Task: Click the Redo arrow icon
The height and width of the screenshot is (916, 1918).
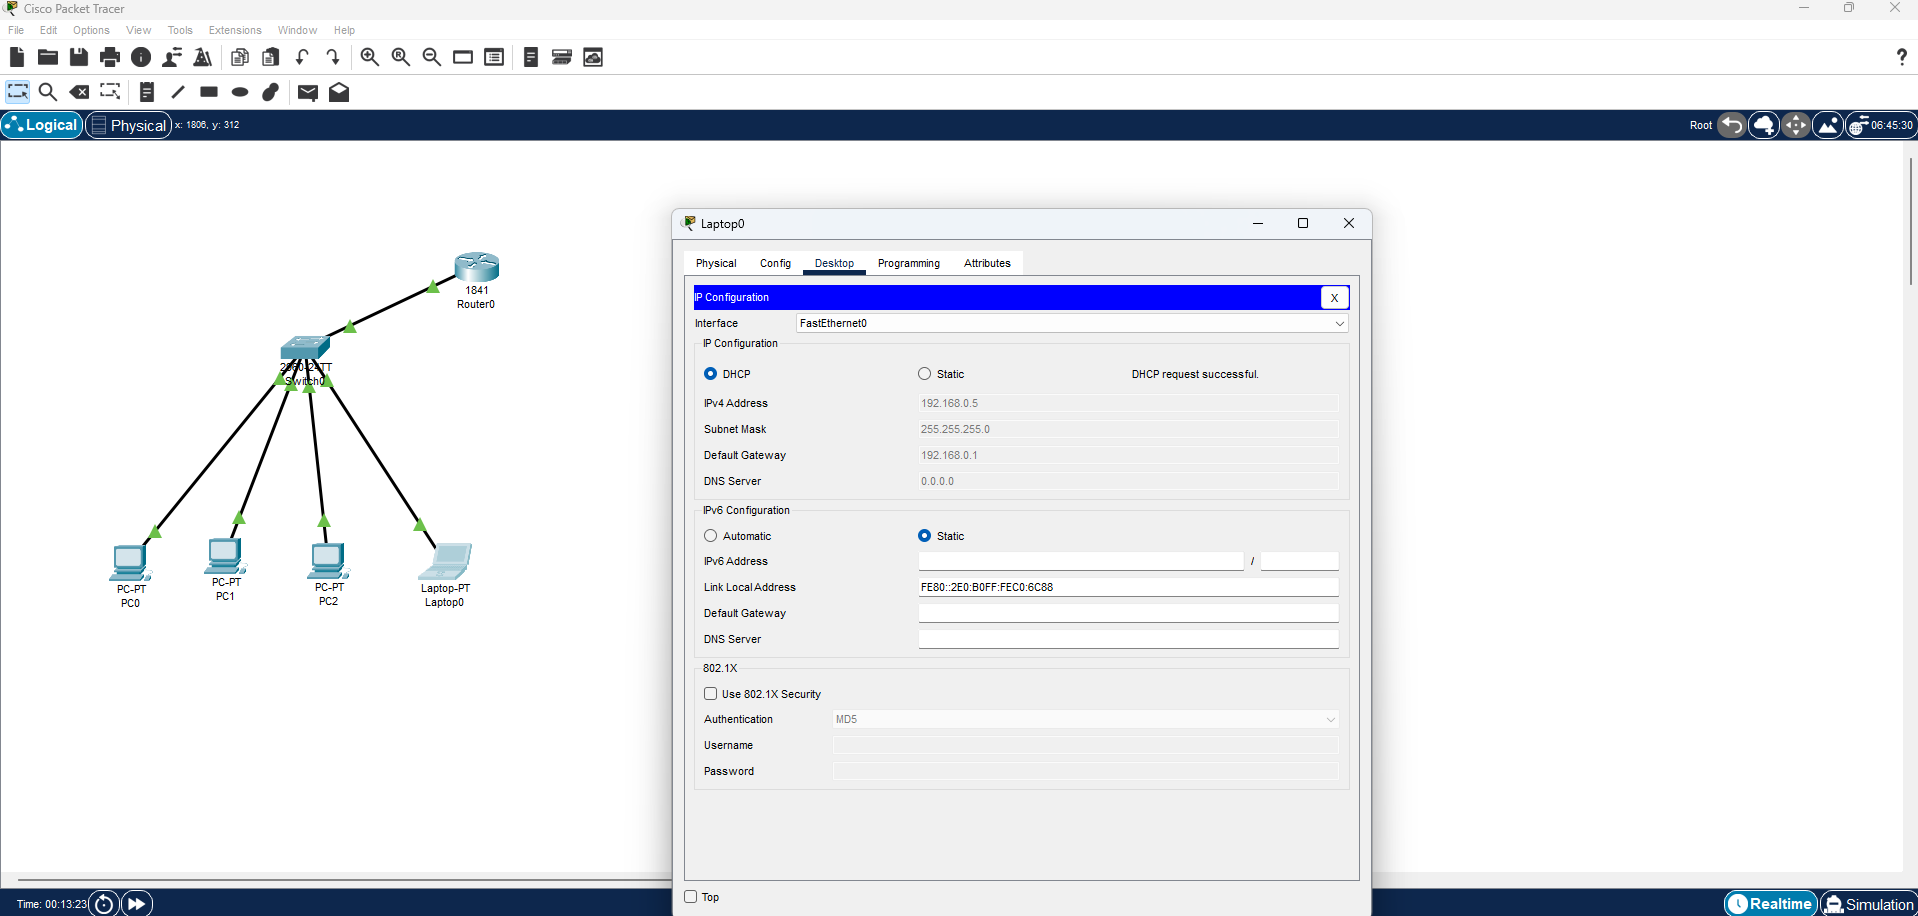Action: tap(333, 57)
